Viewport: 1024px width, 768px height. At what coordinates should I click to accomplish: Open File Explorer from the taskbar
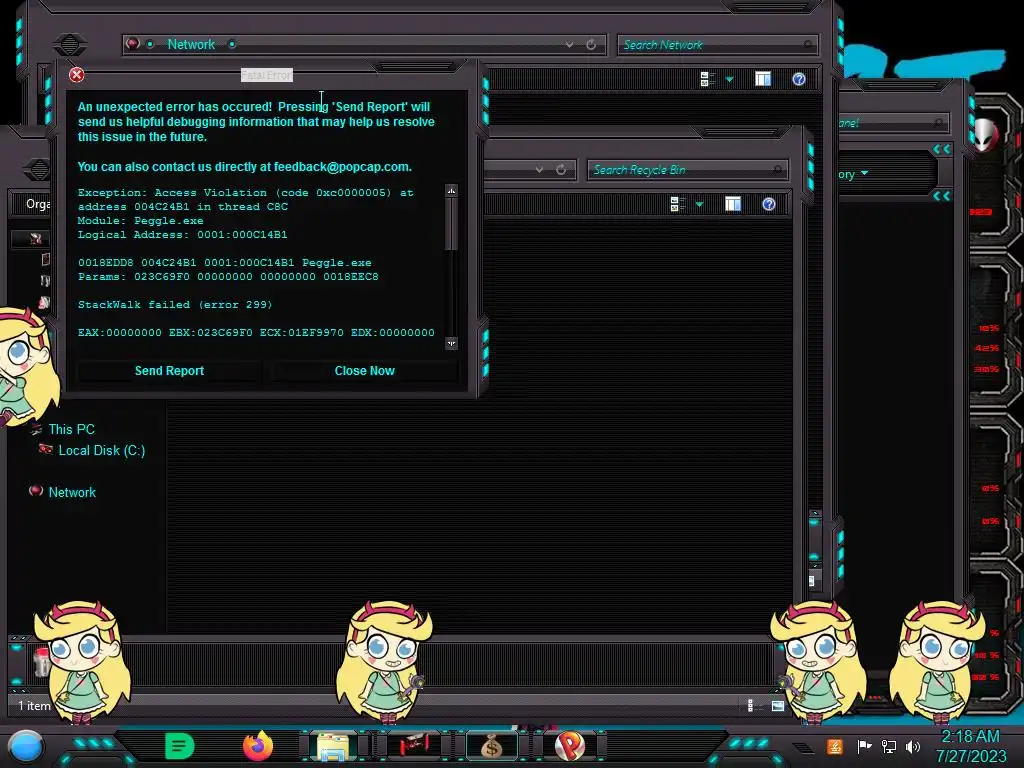333,746
